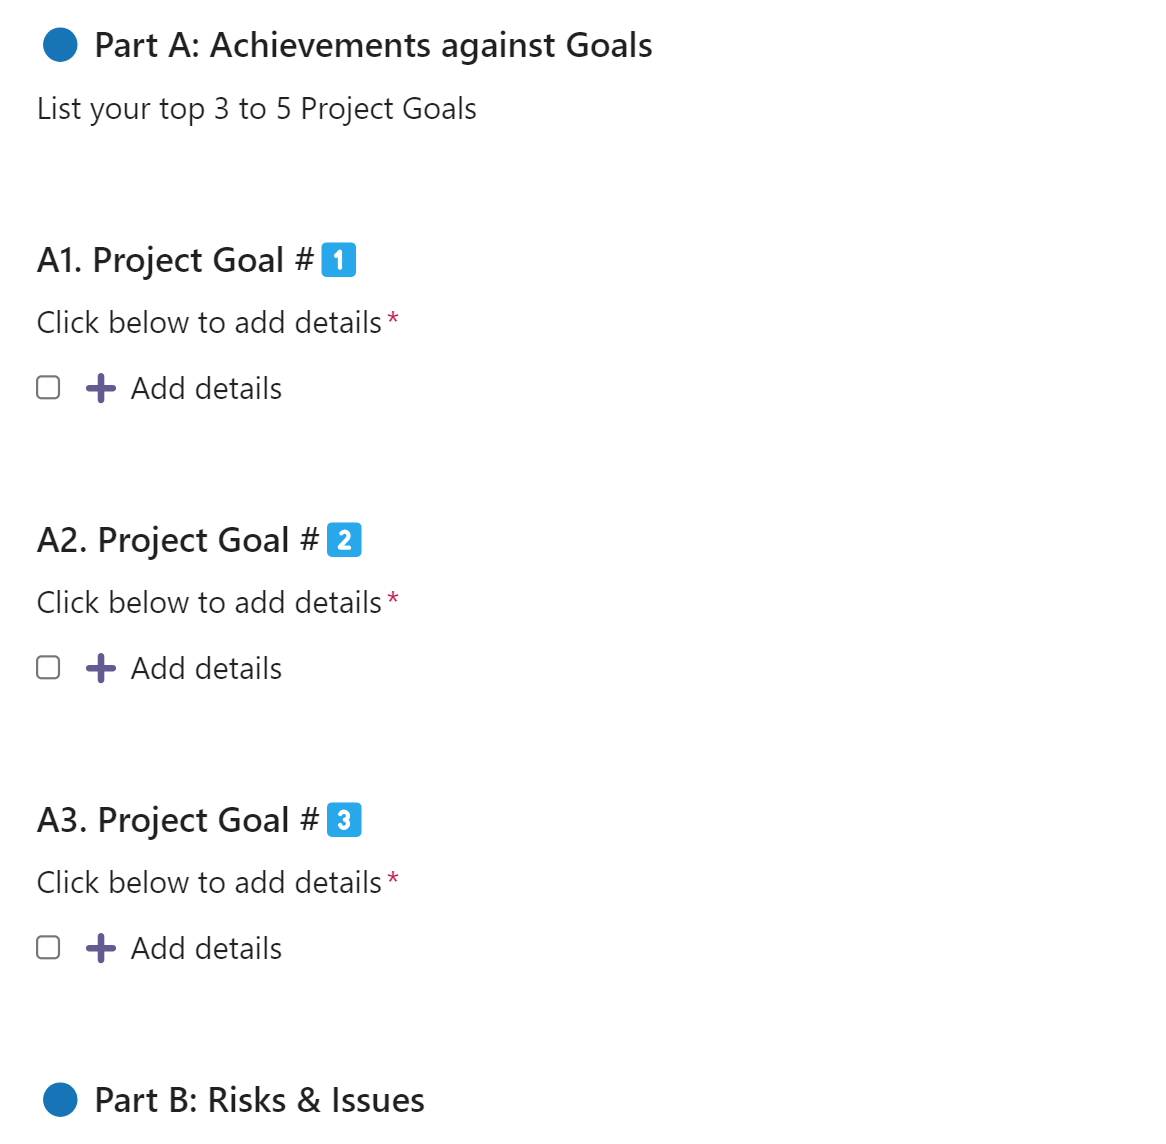
Task: Click the plus icon under Project Goal #1
Action: [101, 388]
